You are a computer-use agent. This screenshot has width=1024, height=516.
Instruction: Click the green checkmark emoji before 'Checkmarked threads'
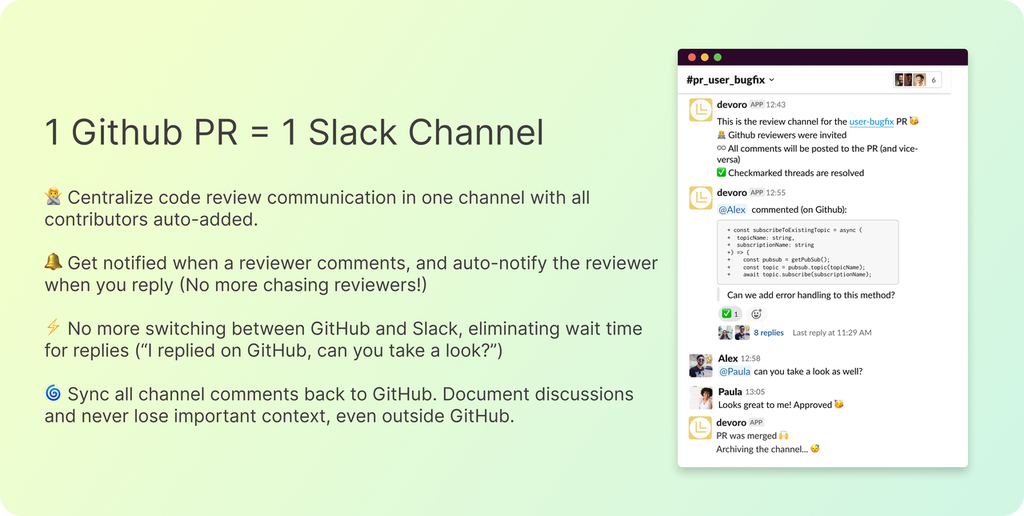(721, 172)
